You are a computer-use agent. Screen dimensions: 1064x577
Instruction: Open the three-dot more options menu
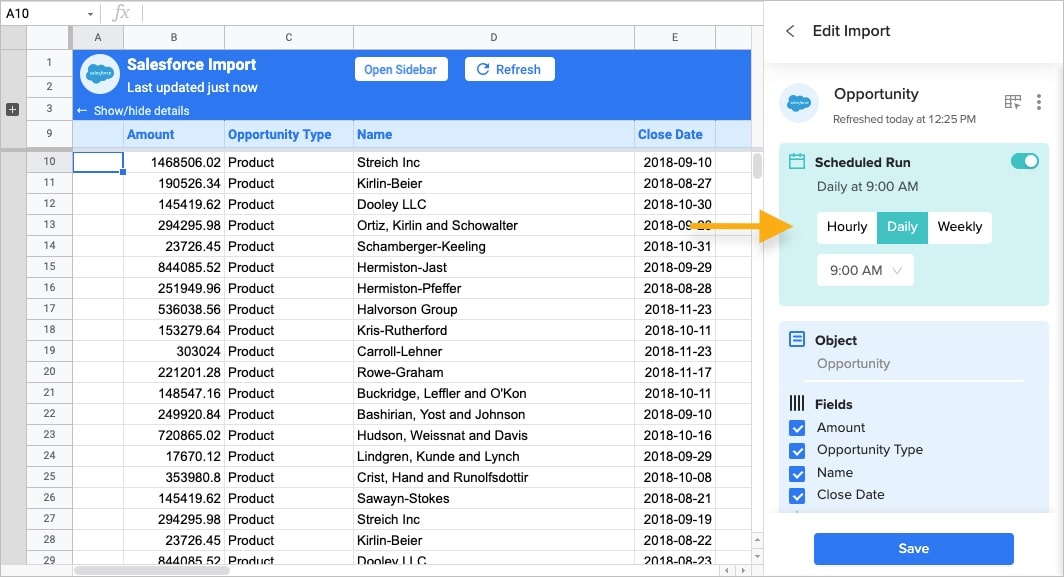(x=1039, y=102)
